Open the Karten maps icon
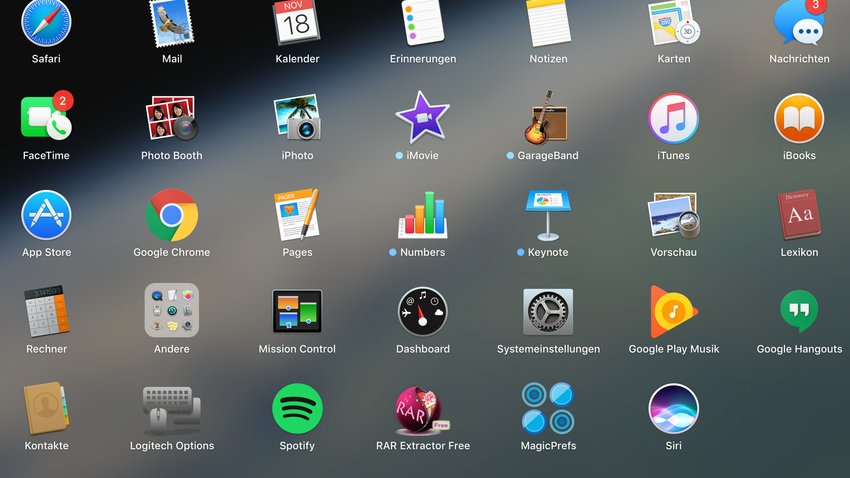850x478 pixels. click(674, 22)
